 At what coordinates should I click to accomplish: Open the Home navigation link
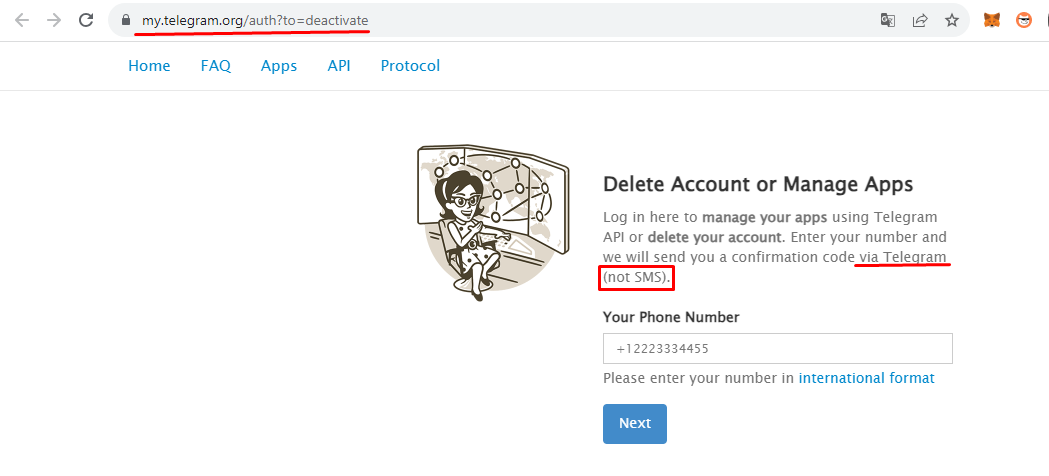coord(149,66)
